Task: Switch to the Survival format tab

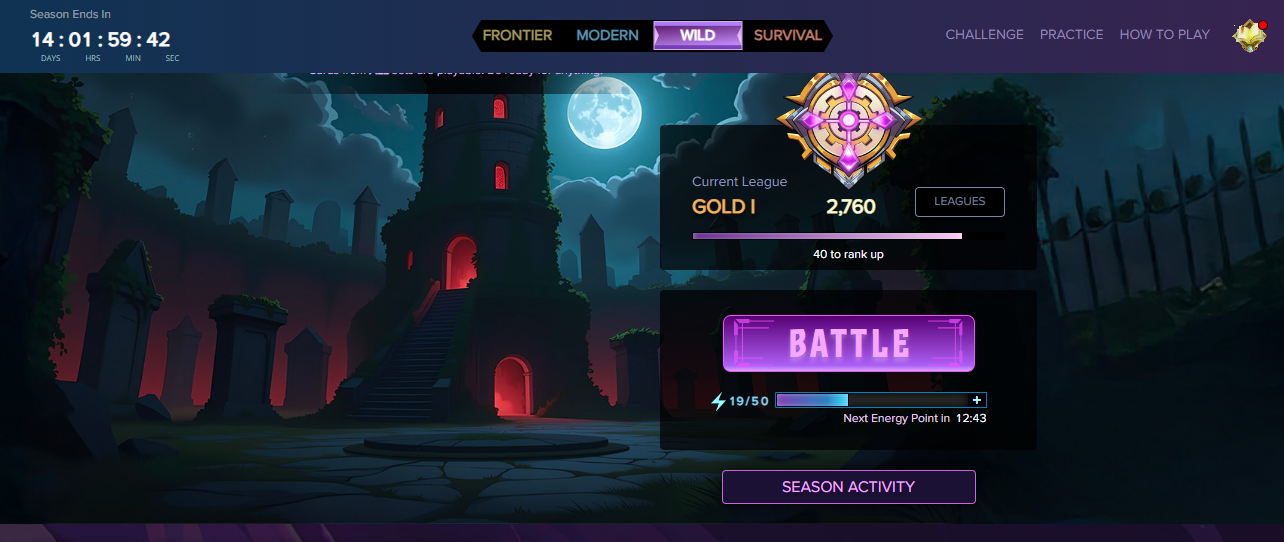Action: [x=788, y=35]
